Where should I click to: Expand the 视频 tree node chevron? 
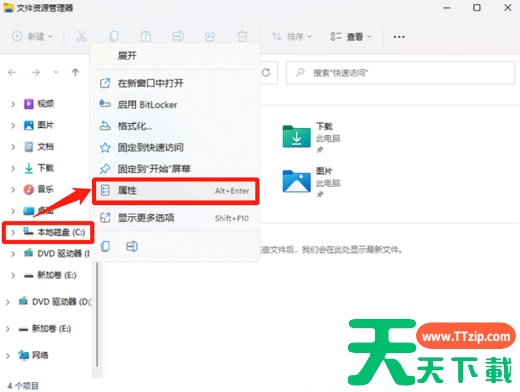[x=13, y=104]
